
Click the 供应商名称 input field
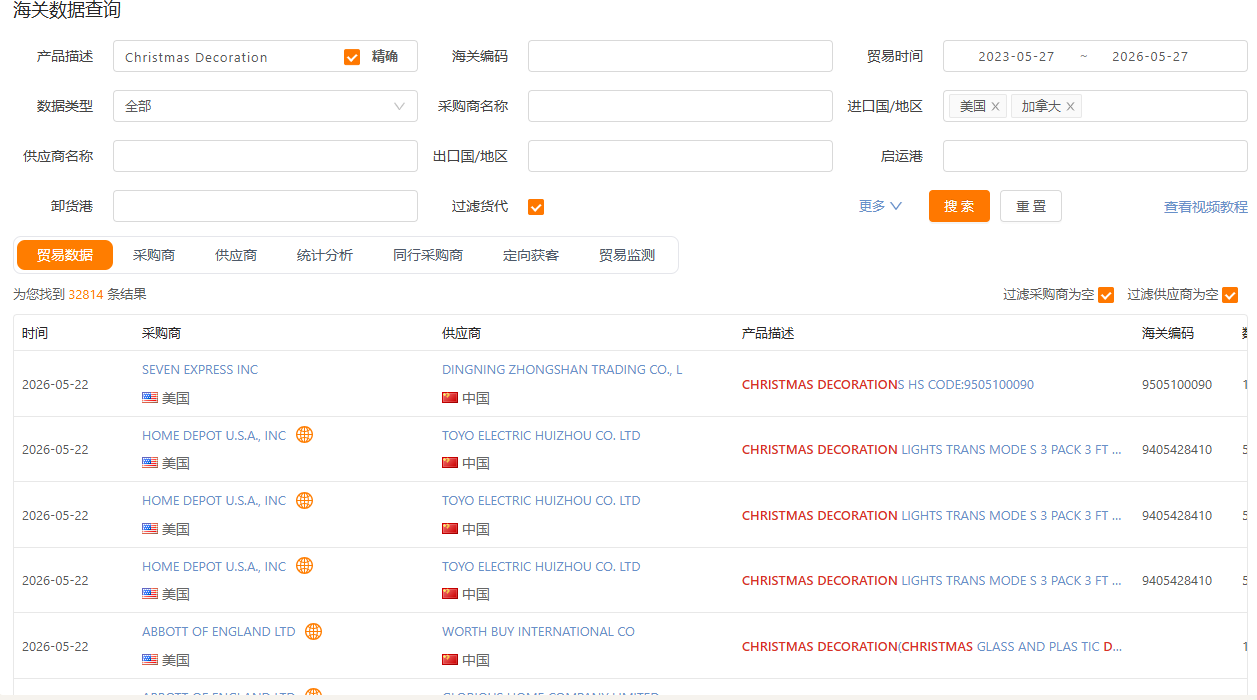[265, 156]
